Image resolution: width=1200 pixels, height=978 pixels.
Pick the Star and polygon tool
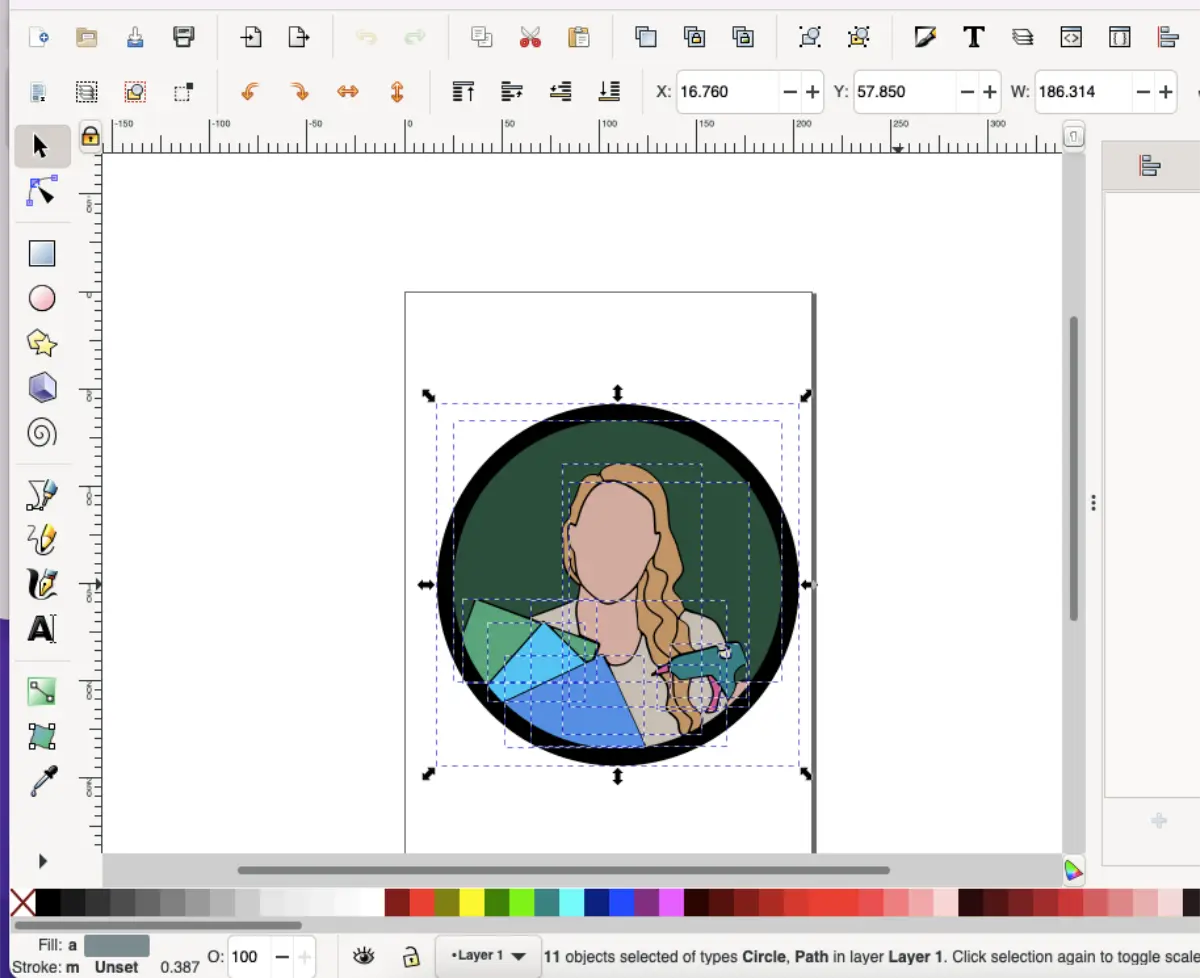(x=42, y=343)
